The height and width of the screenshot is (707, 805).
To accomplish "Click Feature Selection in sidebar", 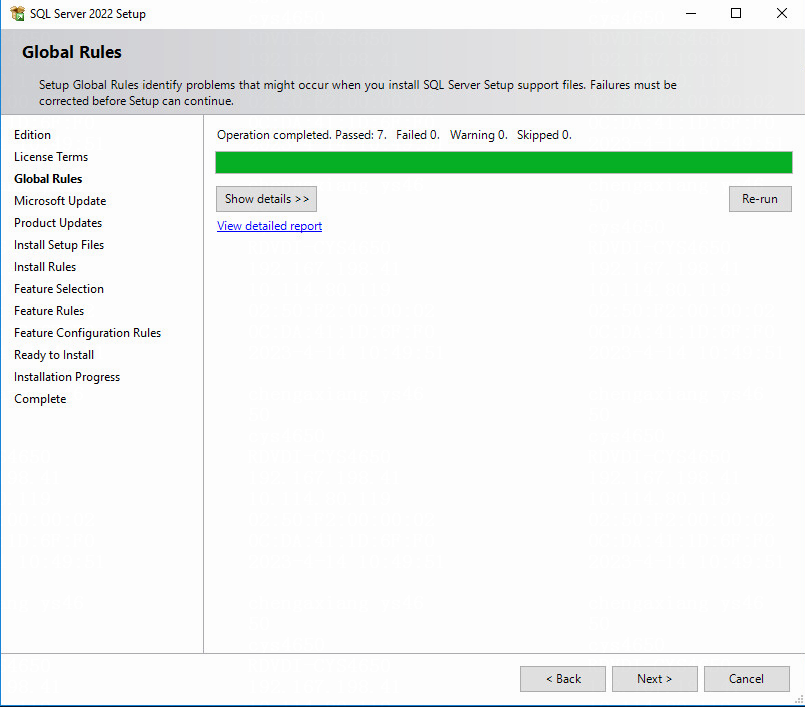I will (x=59, y=289).
